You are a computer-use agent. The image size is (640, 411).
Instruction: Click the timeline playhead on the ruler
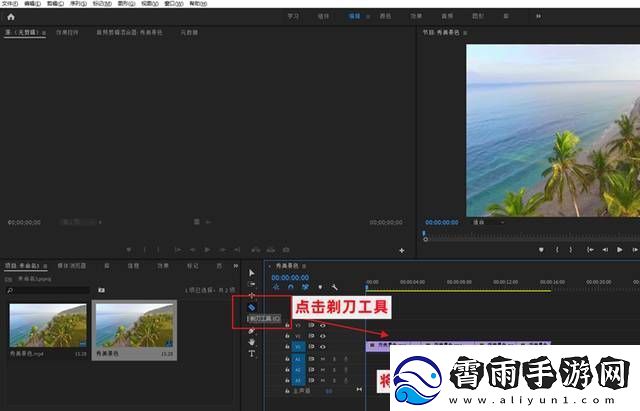(x=367, y=288)
